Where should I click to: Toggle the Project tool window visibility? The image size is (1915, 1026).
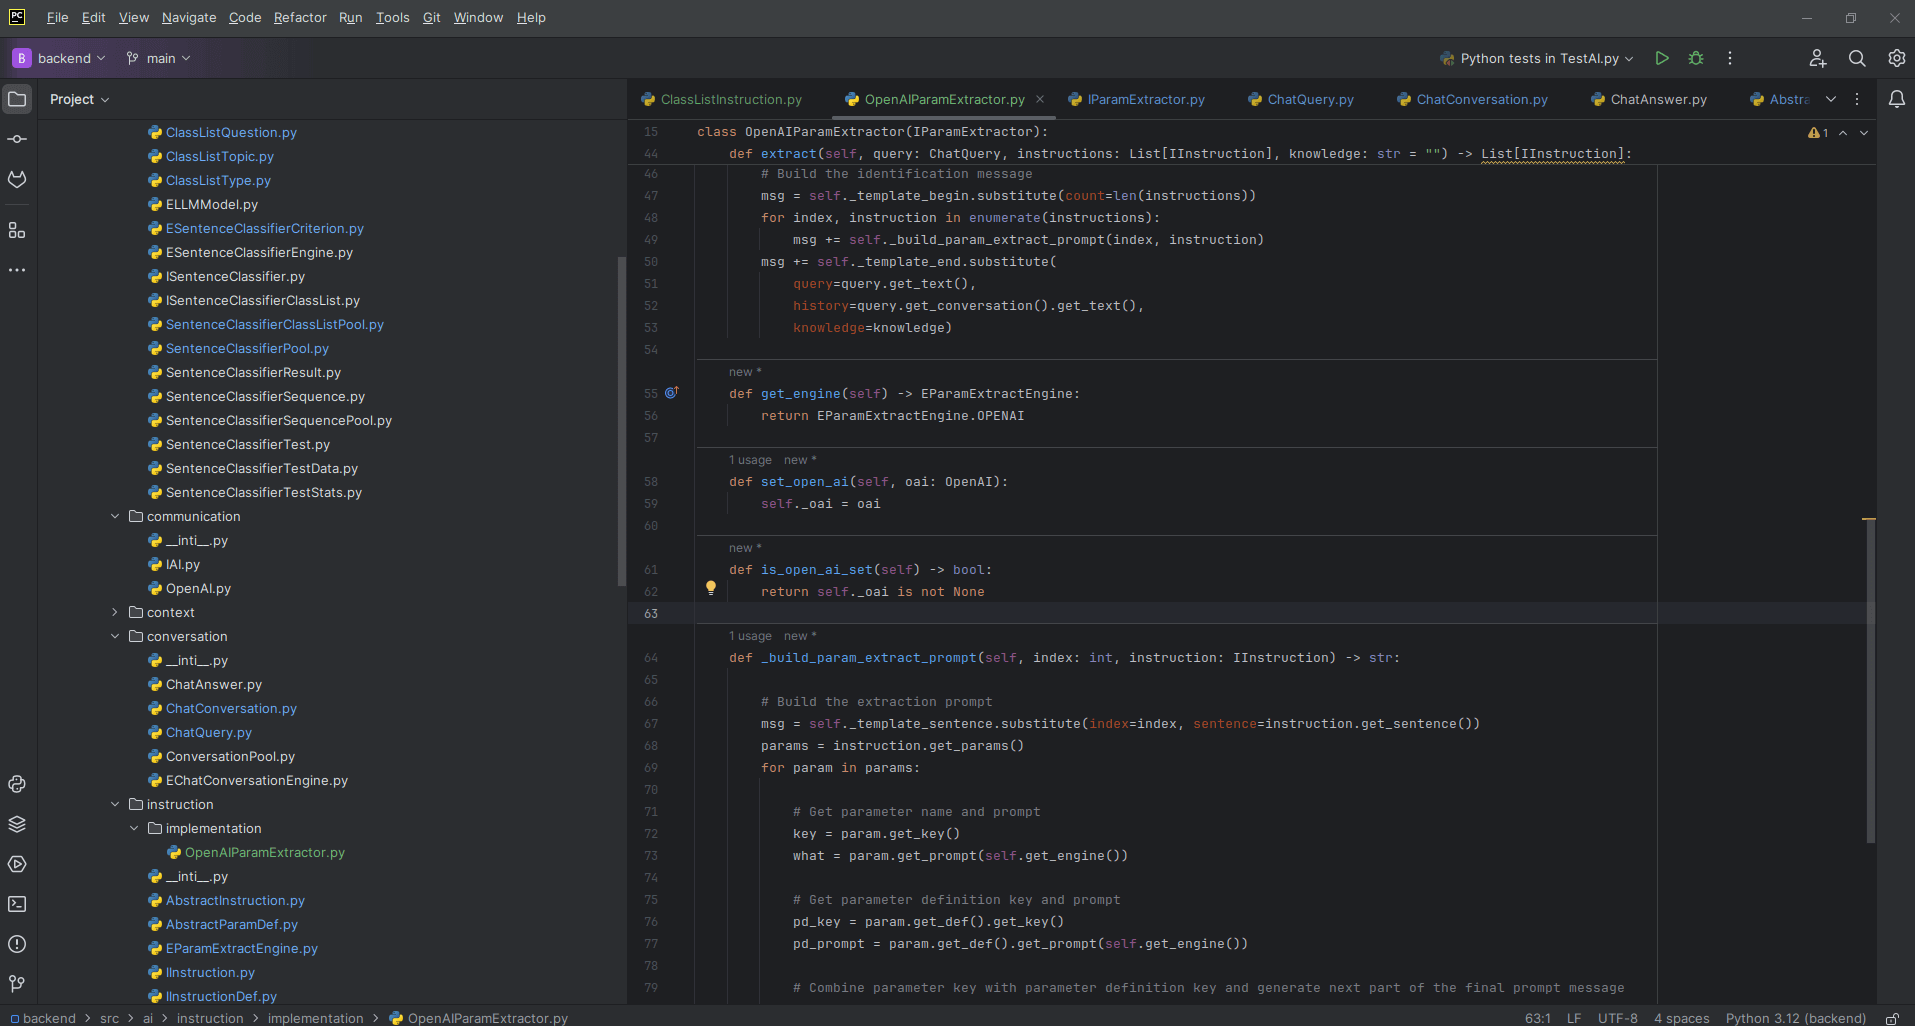tap(17, 99)
